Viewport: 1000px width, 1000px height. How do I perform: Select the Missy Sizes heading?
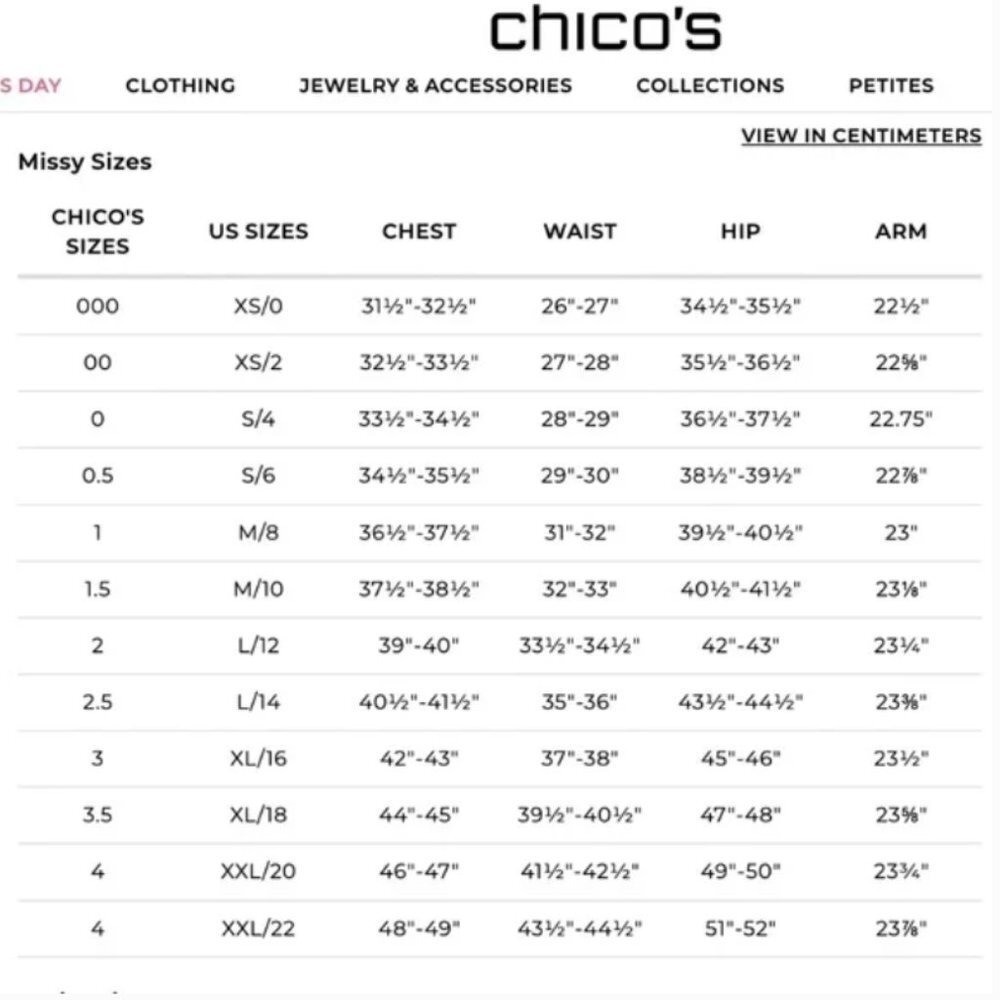pos(85,162)
